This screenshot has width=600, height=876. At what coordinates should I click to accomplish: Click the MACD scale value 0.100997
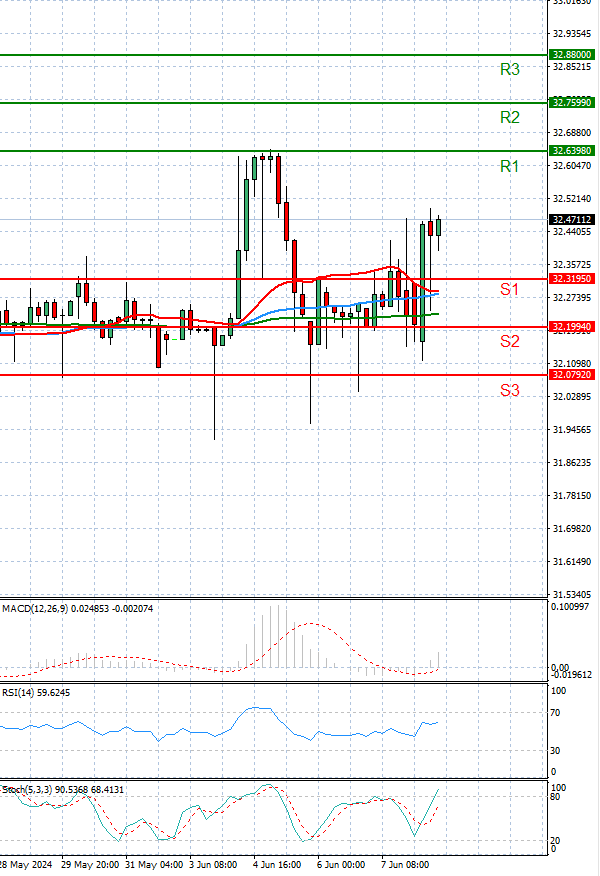570,607
